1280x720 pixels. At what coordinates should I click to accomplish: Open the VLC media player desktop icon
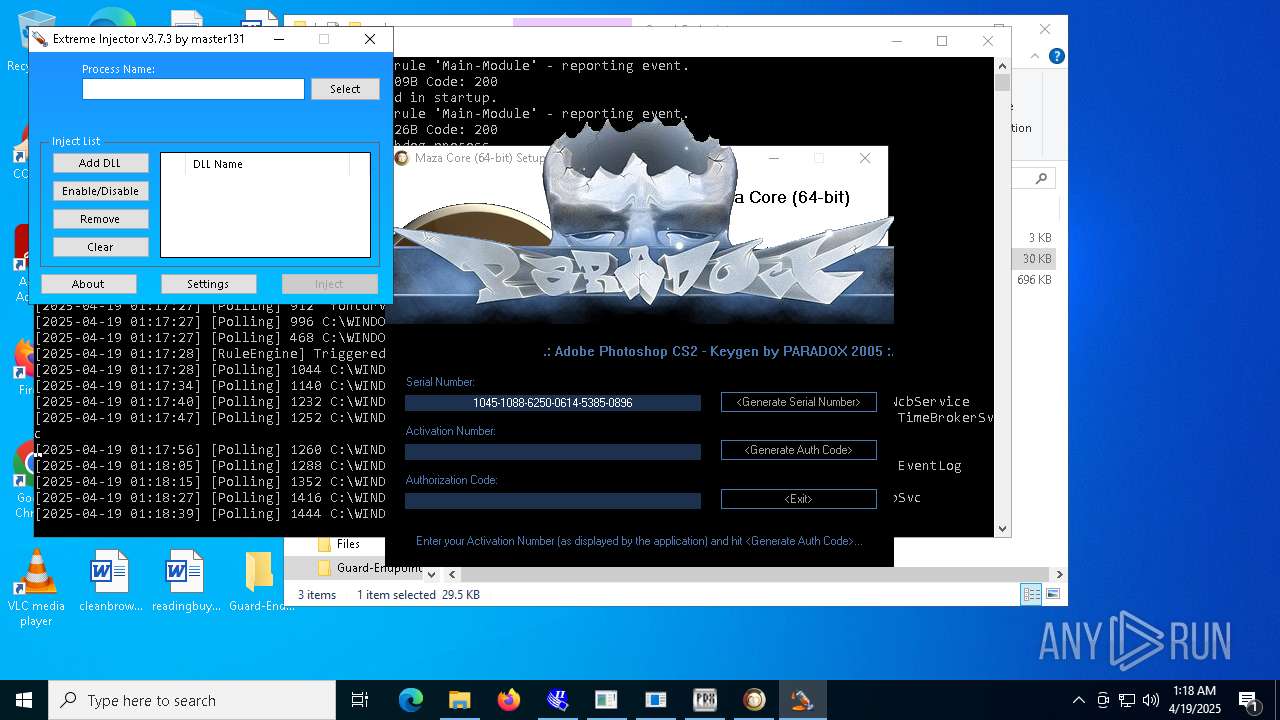pyautogui.click(x=36, y=588)
